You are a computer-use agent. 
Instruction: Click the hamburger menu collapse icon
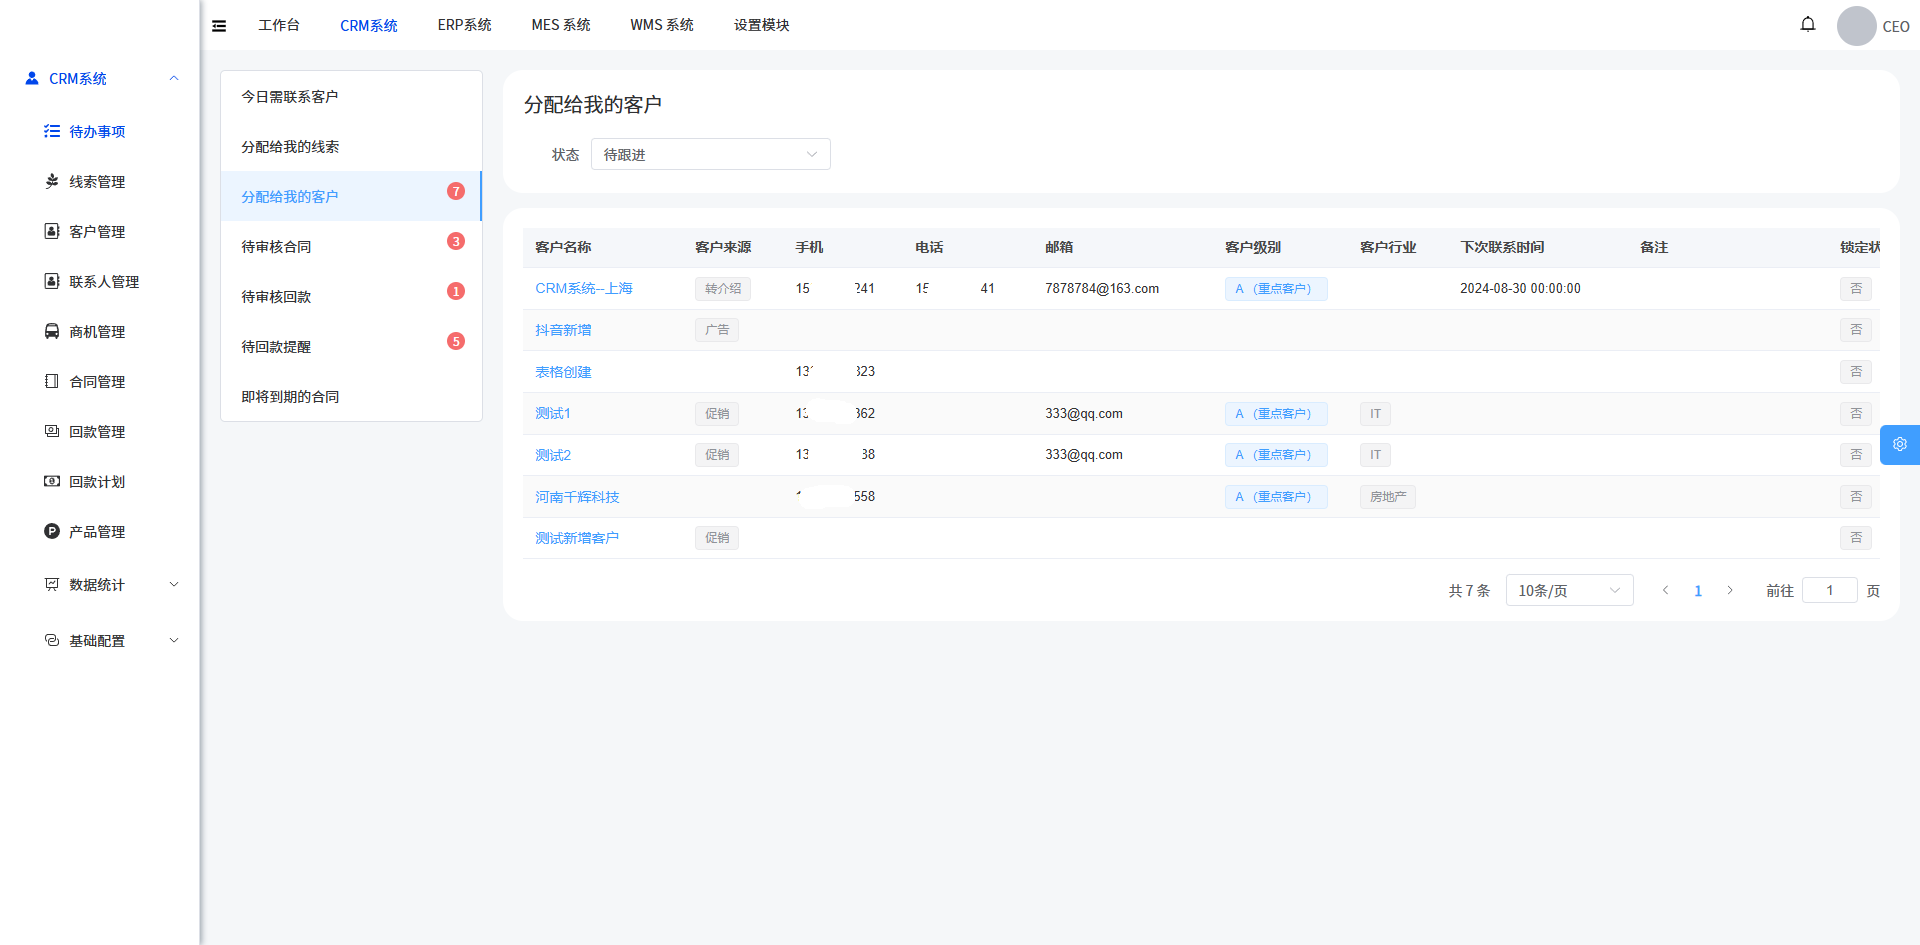tap(219, 26)
